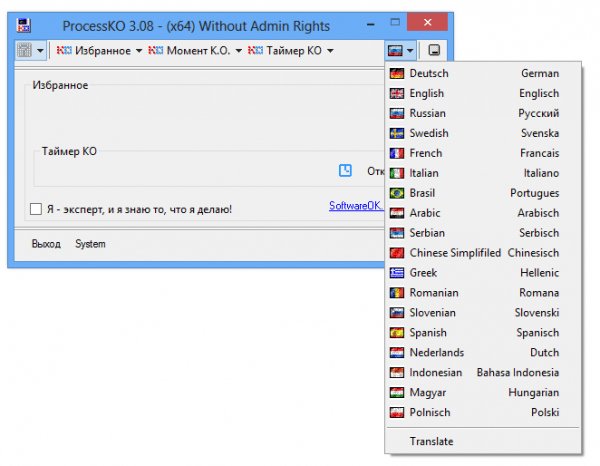Choose French from the language menu

(x=483, y=153)
